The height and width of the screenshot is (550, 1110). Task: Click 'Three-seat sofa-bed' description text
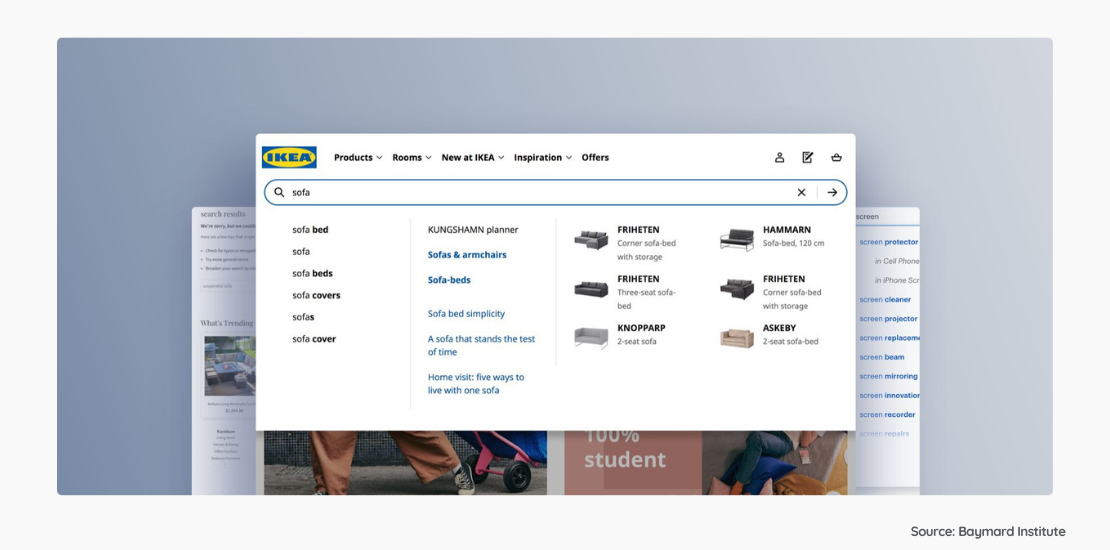[646, 299]
